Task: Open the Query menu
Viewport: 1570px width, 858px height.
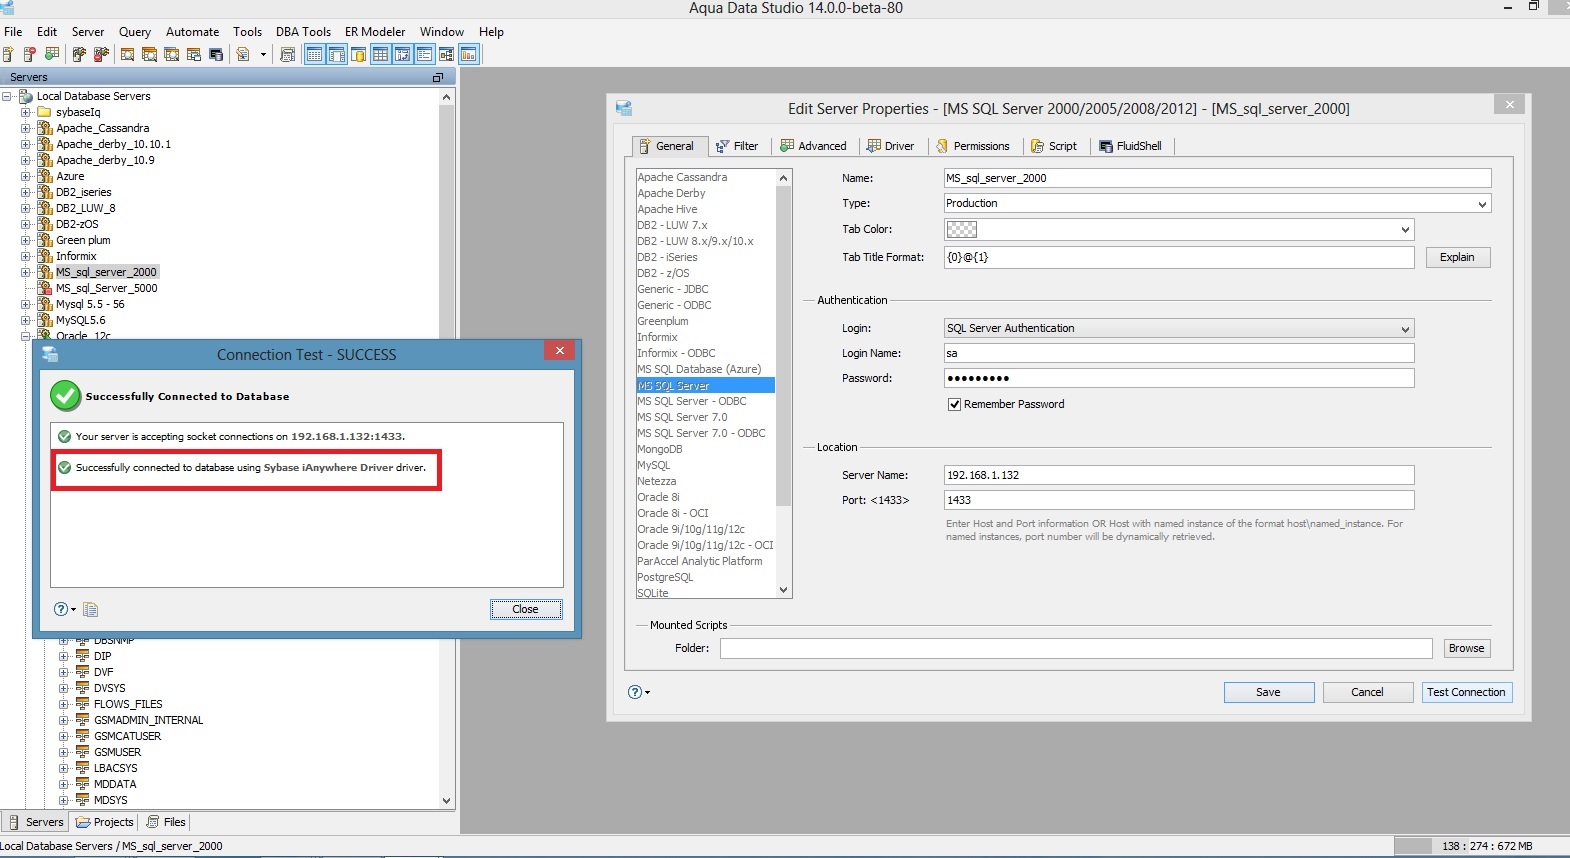Action: pyautogui.click(x=135, y=32)
